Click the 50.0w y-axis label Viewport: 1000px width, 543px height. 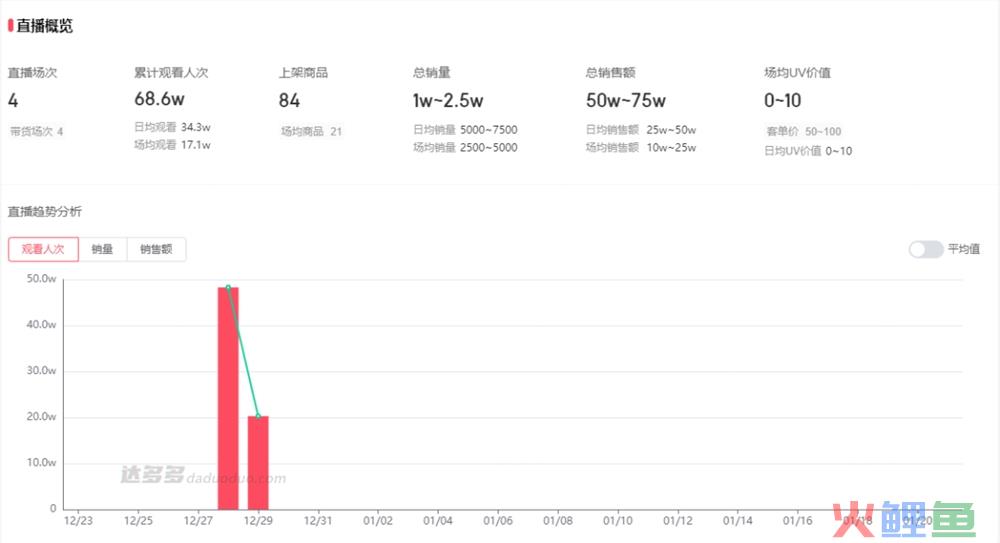click(41, 279)
